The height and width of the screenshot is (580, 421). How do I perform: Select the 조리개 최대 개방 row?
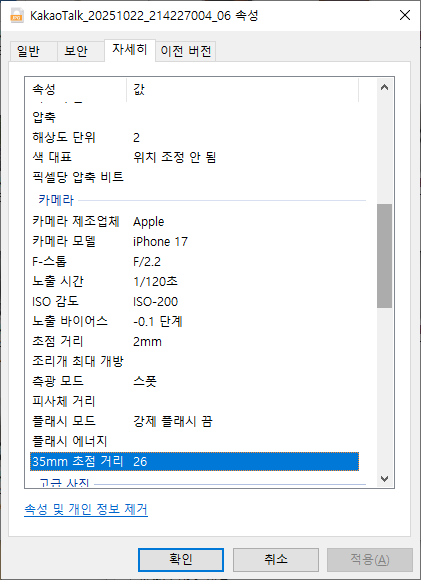tap(194, 361)
